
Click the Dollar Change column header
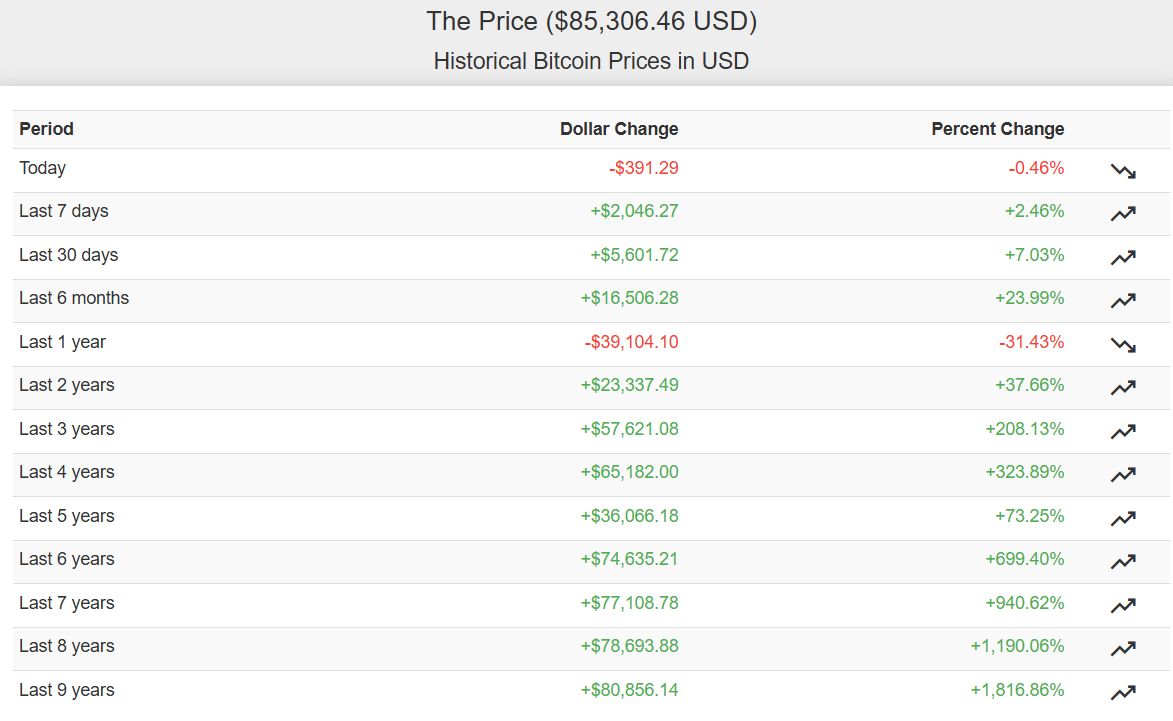619,129
